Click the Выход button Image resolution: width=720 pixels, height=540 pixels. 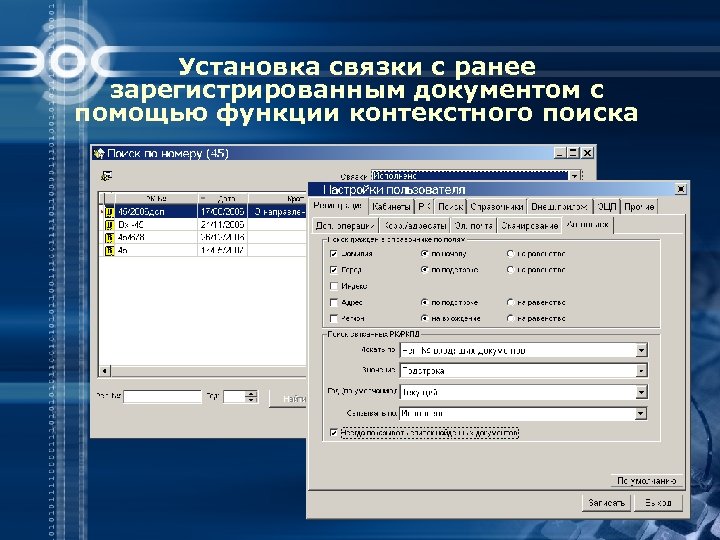point(658,503)
